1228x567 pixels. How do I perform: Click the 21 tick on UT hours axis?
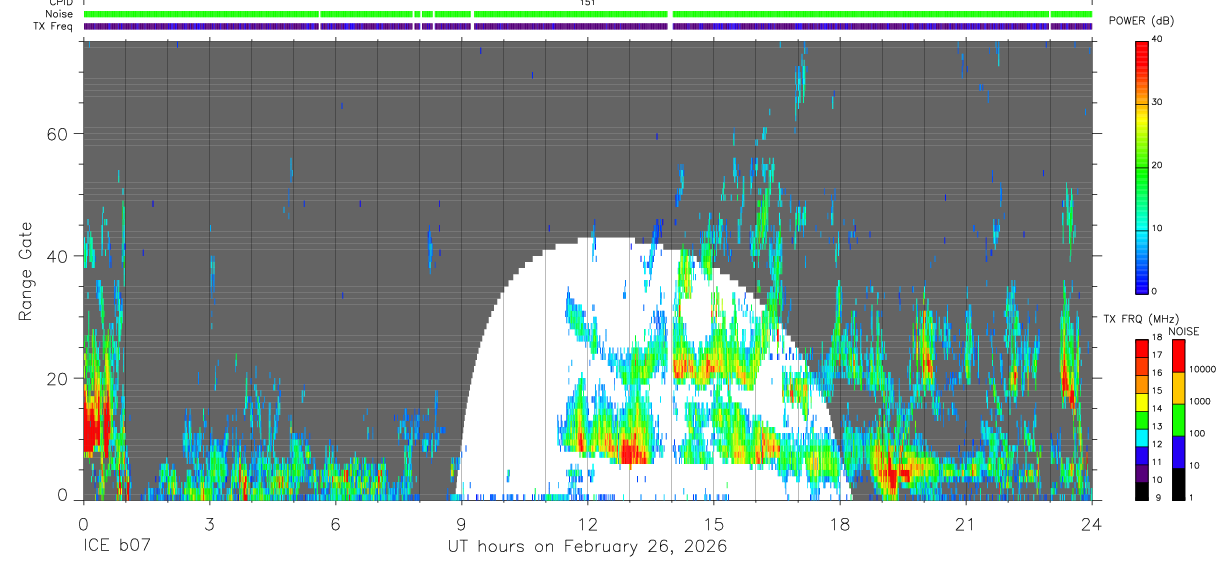click(x=965, y=523)
